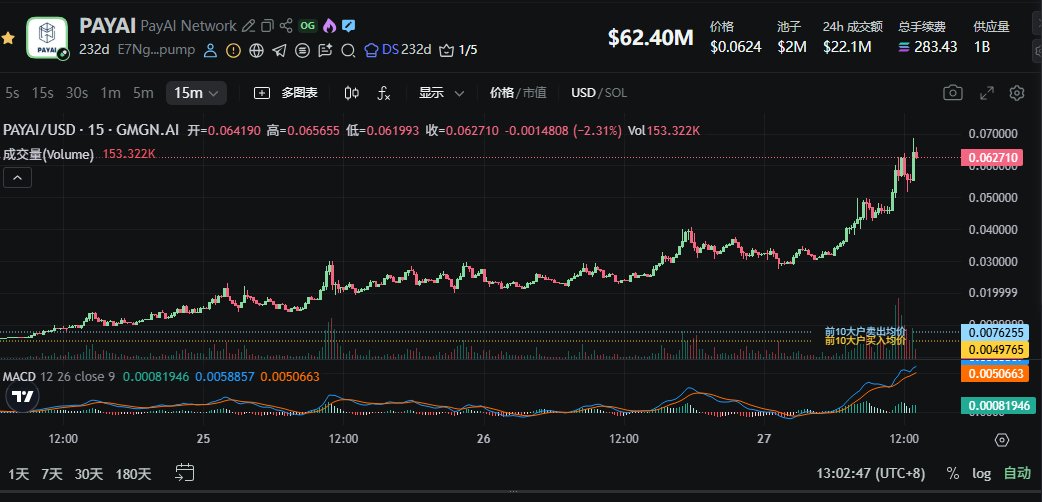Open the go-to-date calendar icon
Screen dimensions: 1042x502
[184, 472]
